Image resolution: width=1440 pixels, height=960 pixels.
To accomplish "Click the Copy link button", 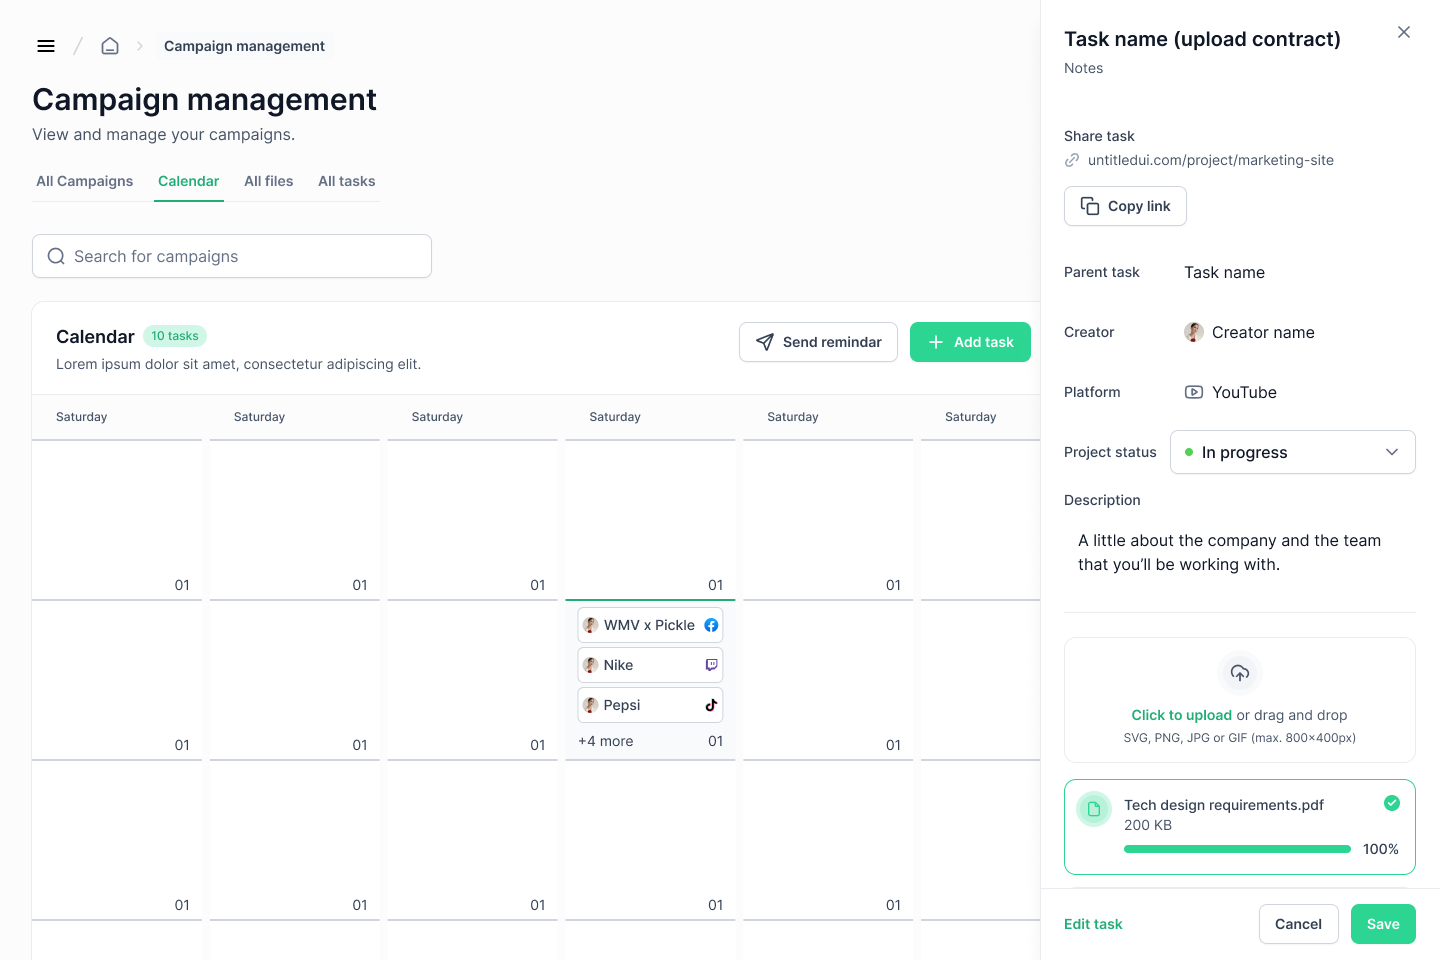I will click(x=1125, y=206).
